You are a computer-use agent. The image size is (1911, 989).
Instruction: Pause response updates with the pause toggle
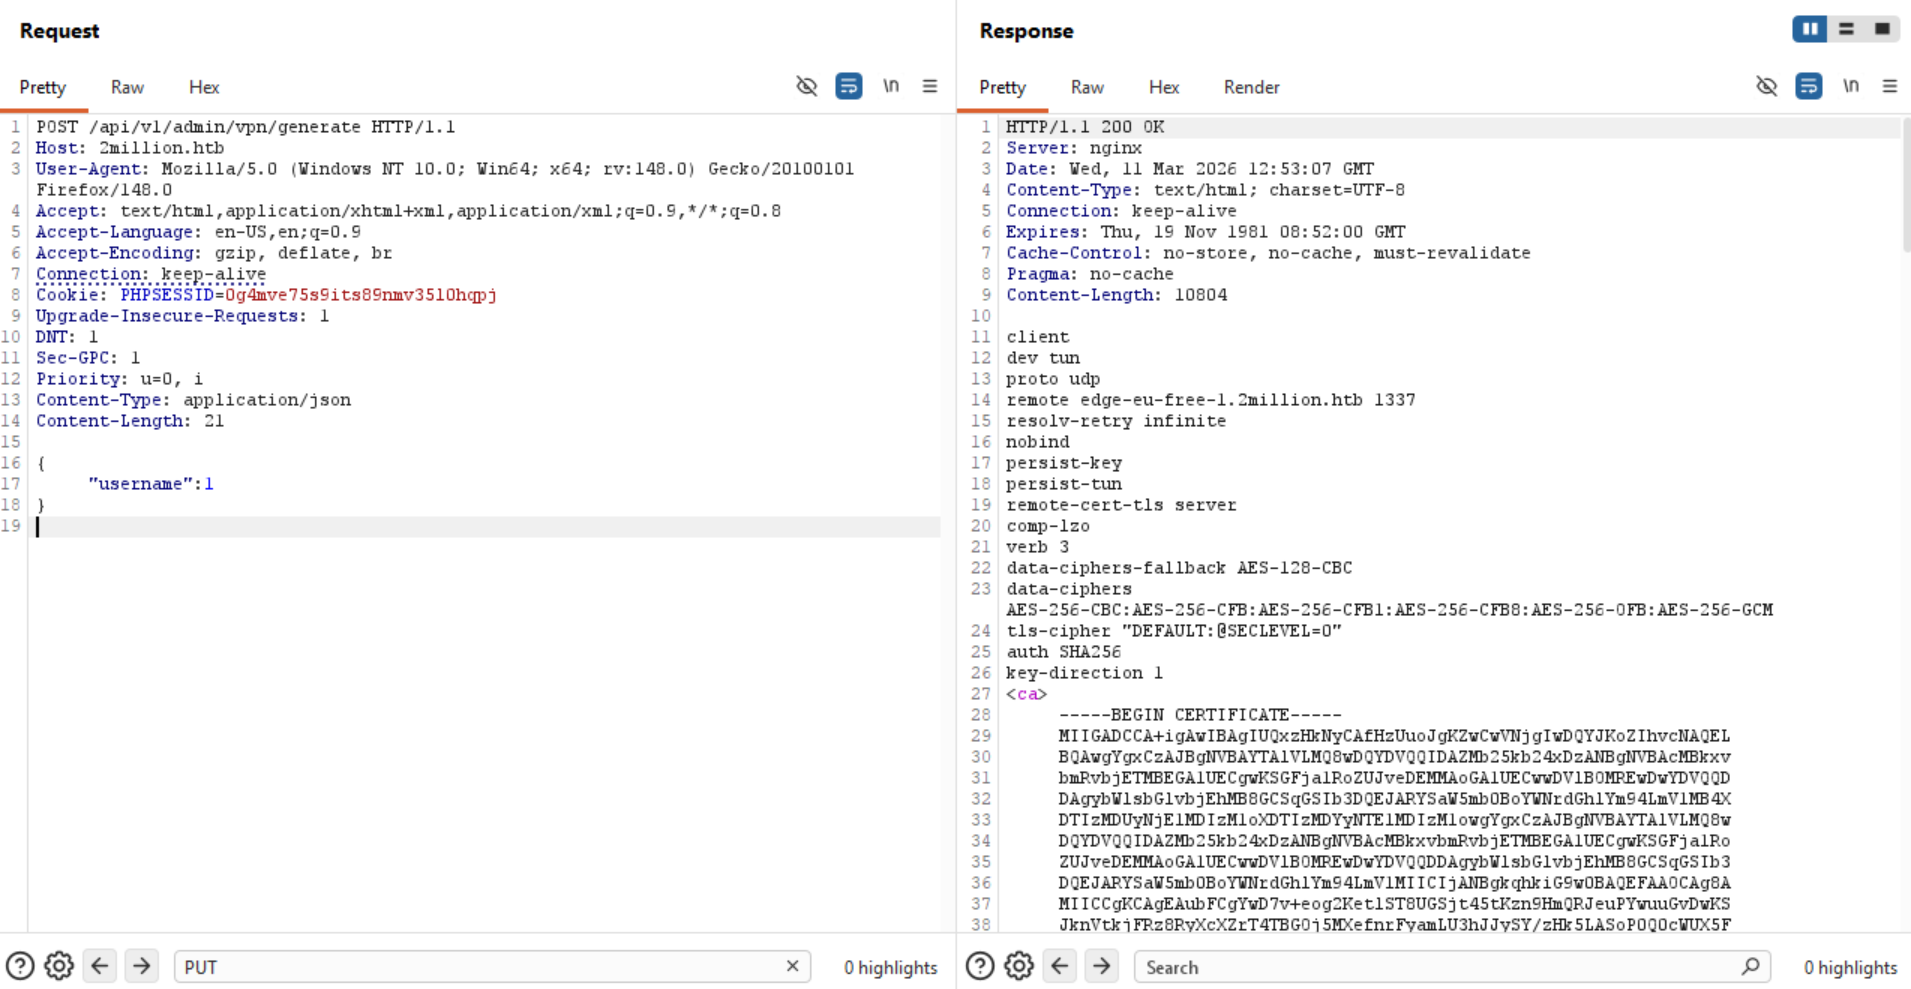click(x=1809, y=29)
